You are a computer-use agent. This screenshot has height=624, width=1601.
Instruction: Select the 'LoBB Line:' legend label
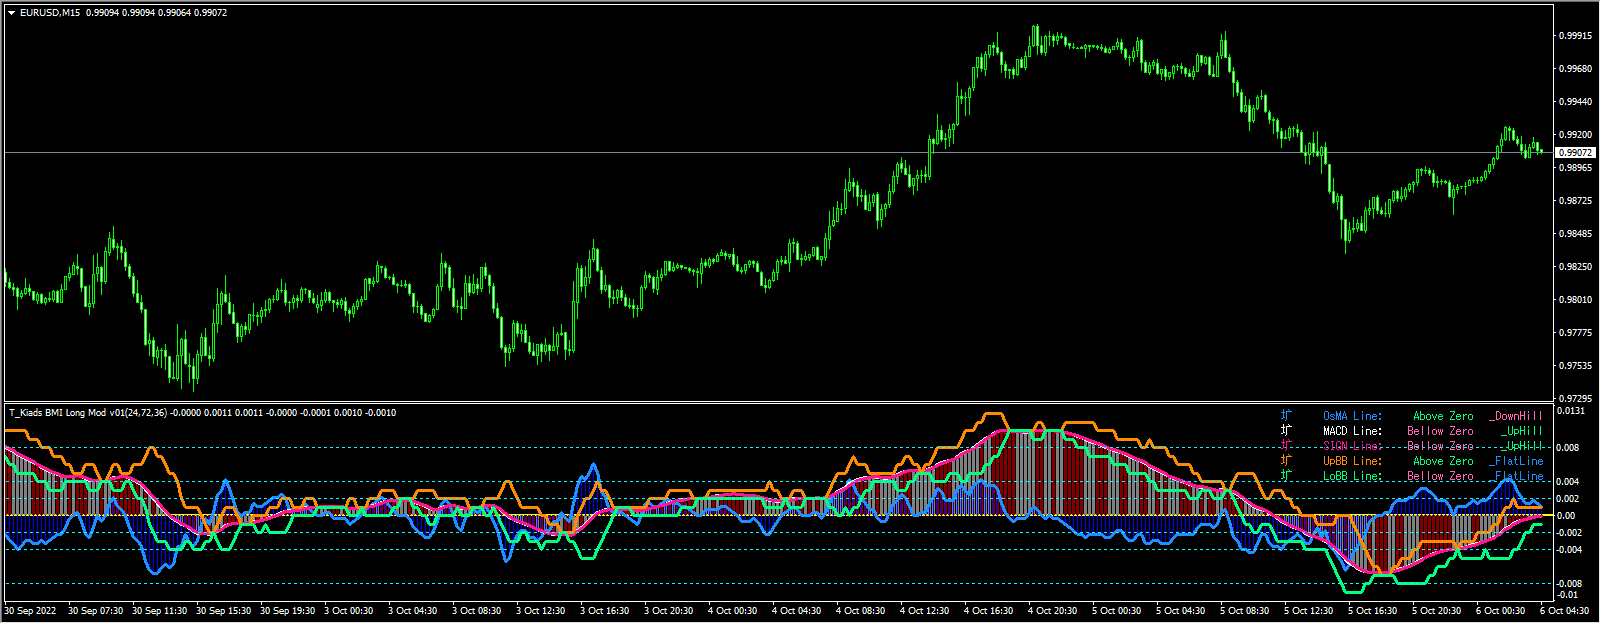pos(1352,476)
